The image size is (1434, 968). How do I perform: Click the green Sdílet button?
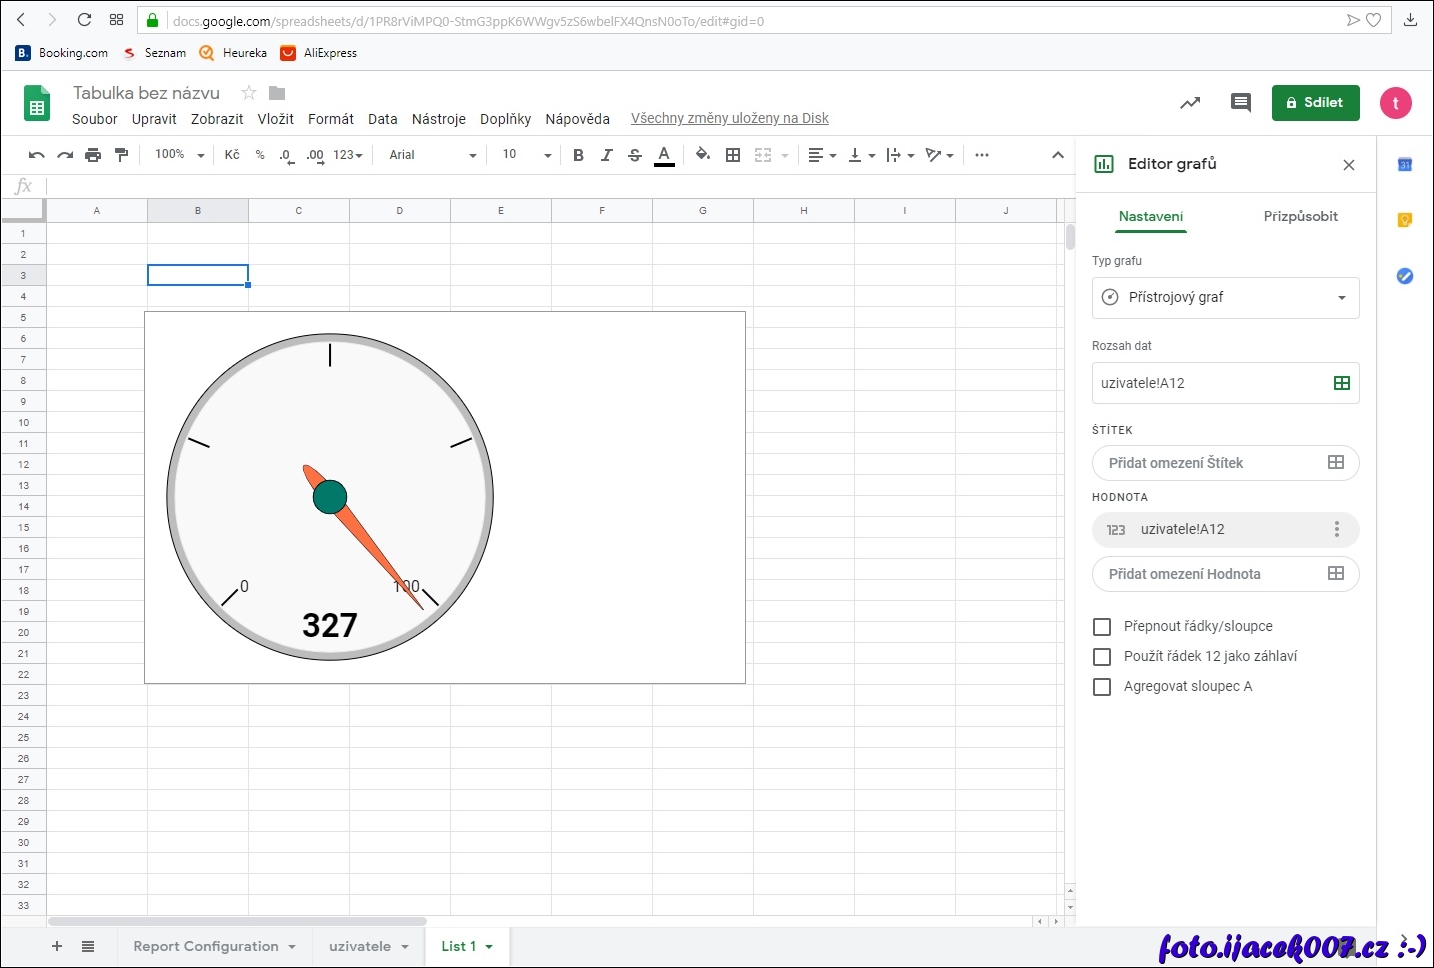1315,103
